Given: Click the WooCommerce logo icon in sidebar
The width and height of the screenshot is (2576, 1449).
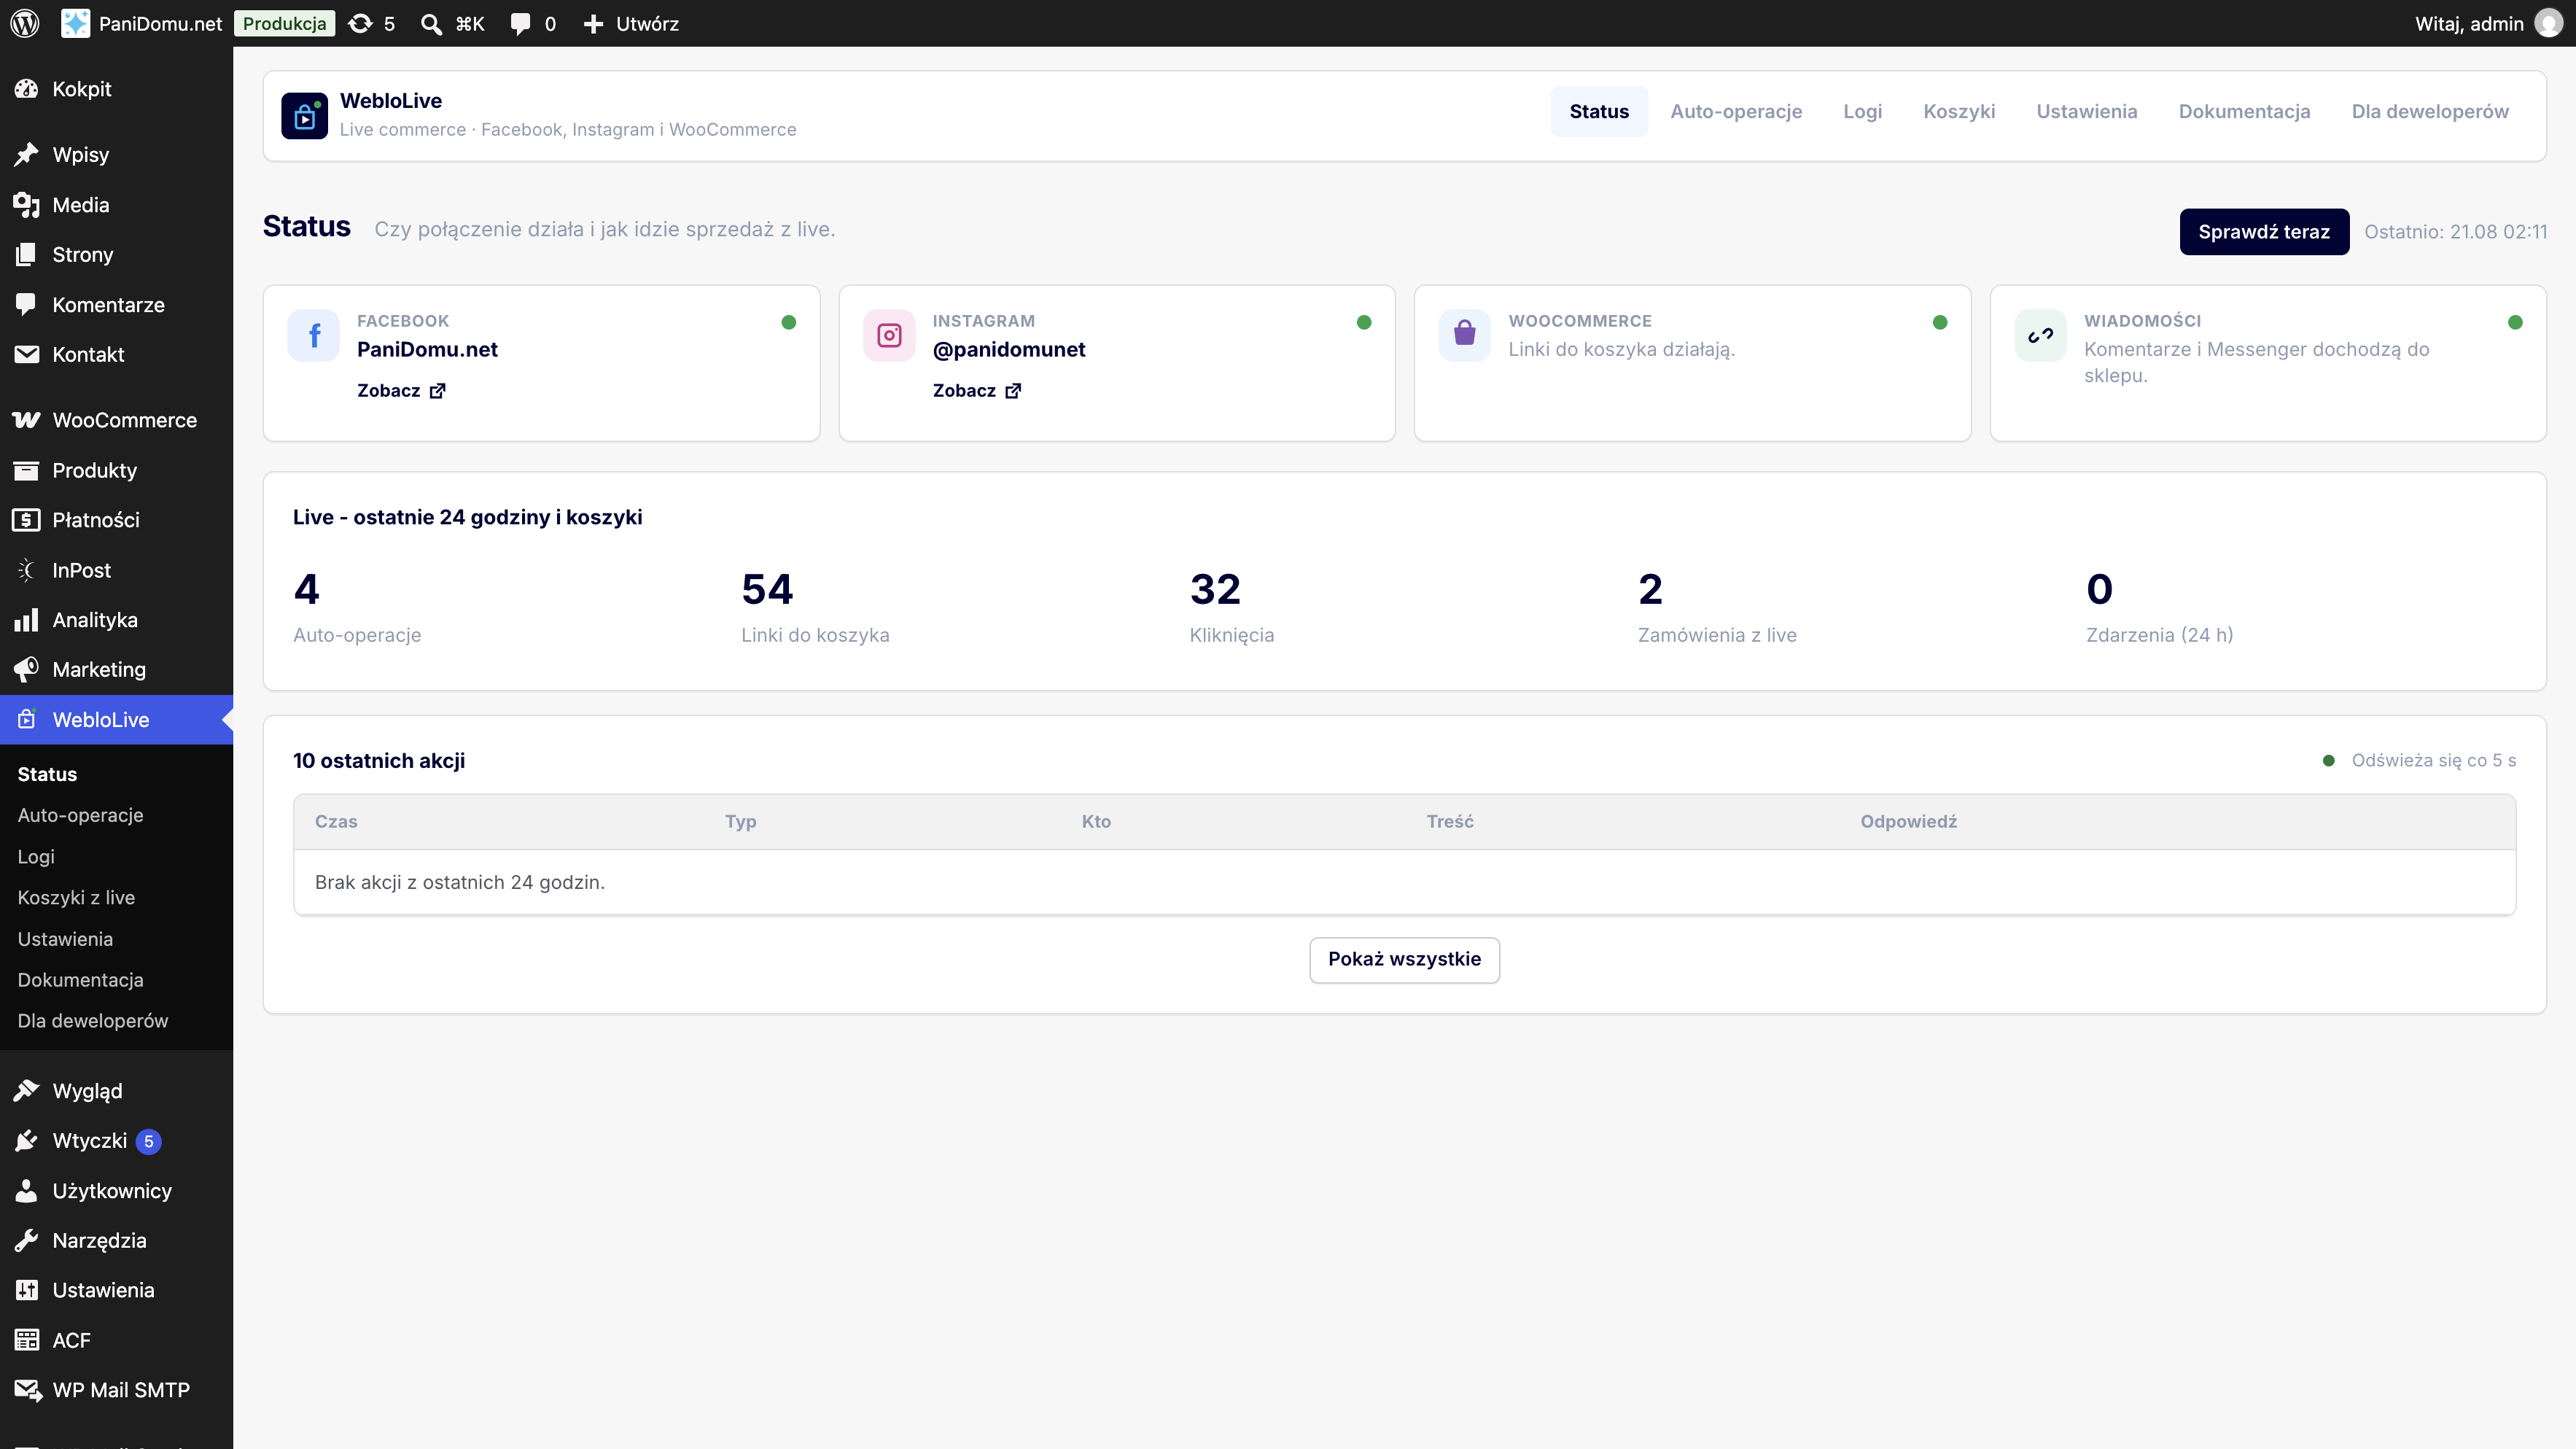Looking at the screenshot, I should (x=27, y=420).
